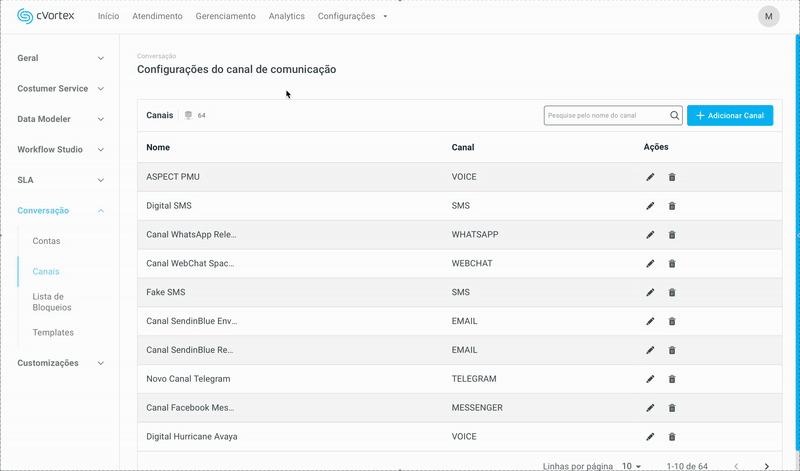Open the Atendimento nav item
Image resolution: width=800 pixels, height=471 pixels.
click(x=157, y=16)
